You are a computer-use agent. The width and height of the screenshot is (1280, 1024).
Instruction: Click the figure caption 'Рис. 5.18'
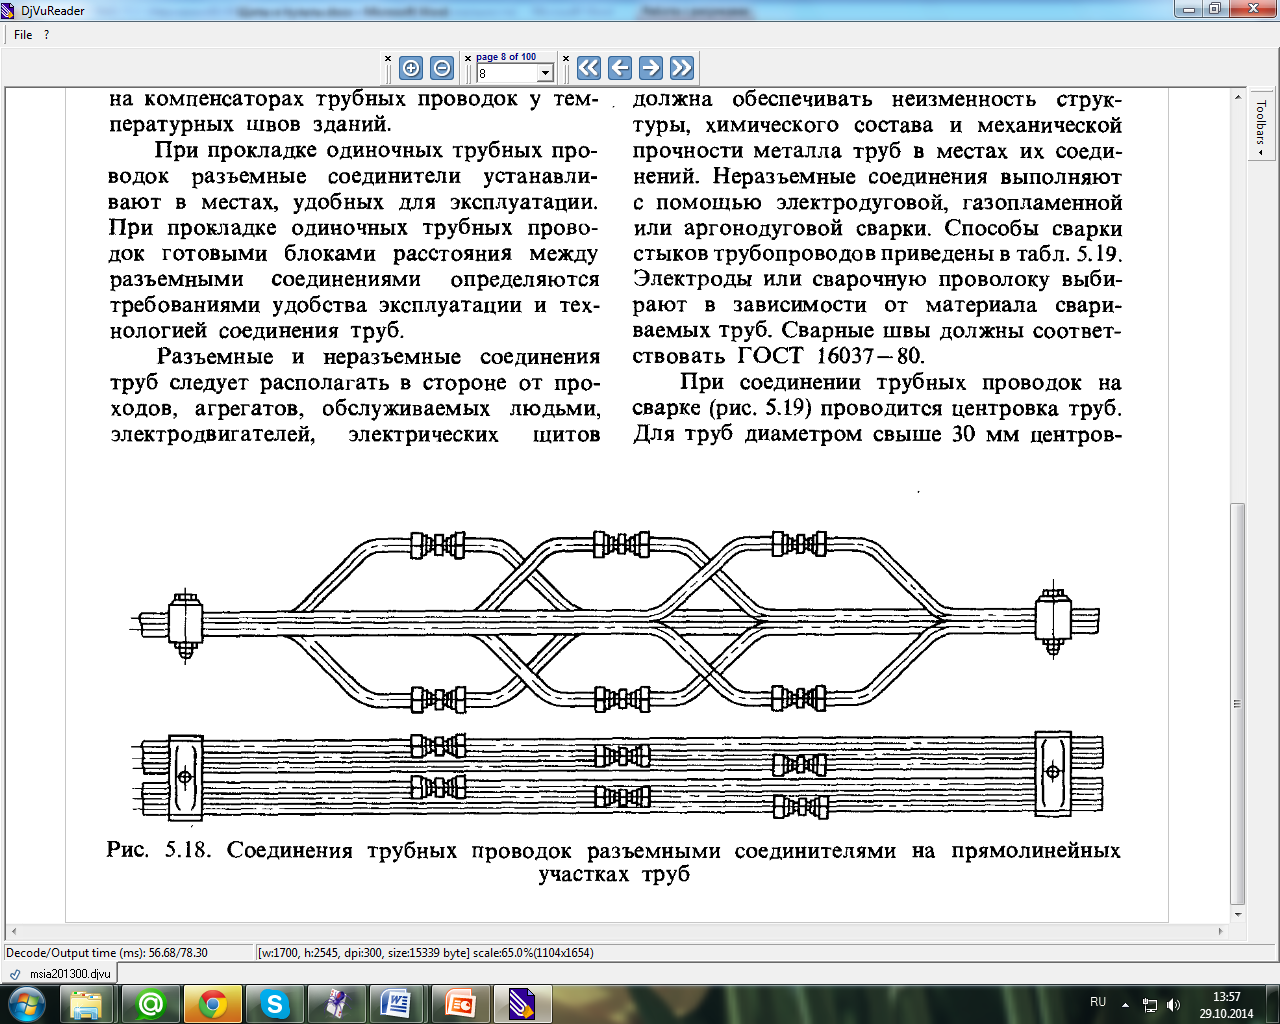159,850
